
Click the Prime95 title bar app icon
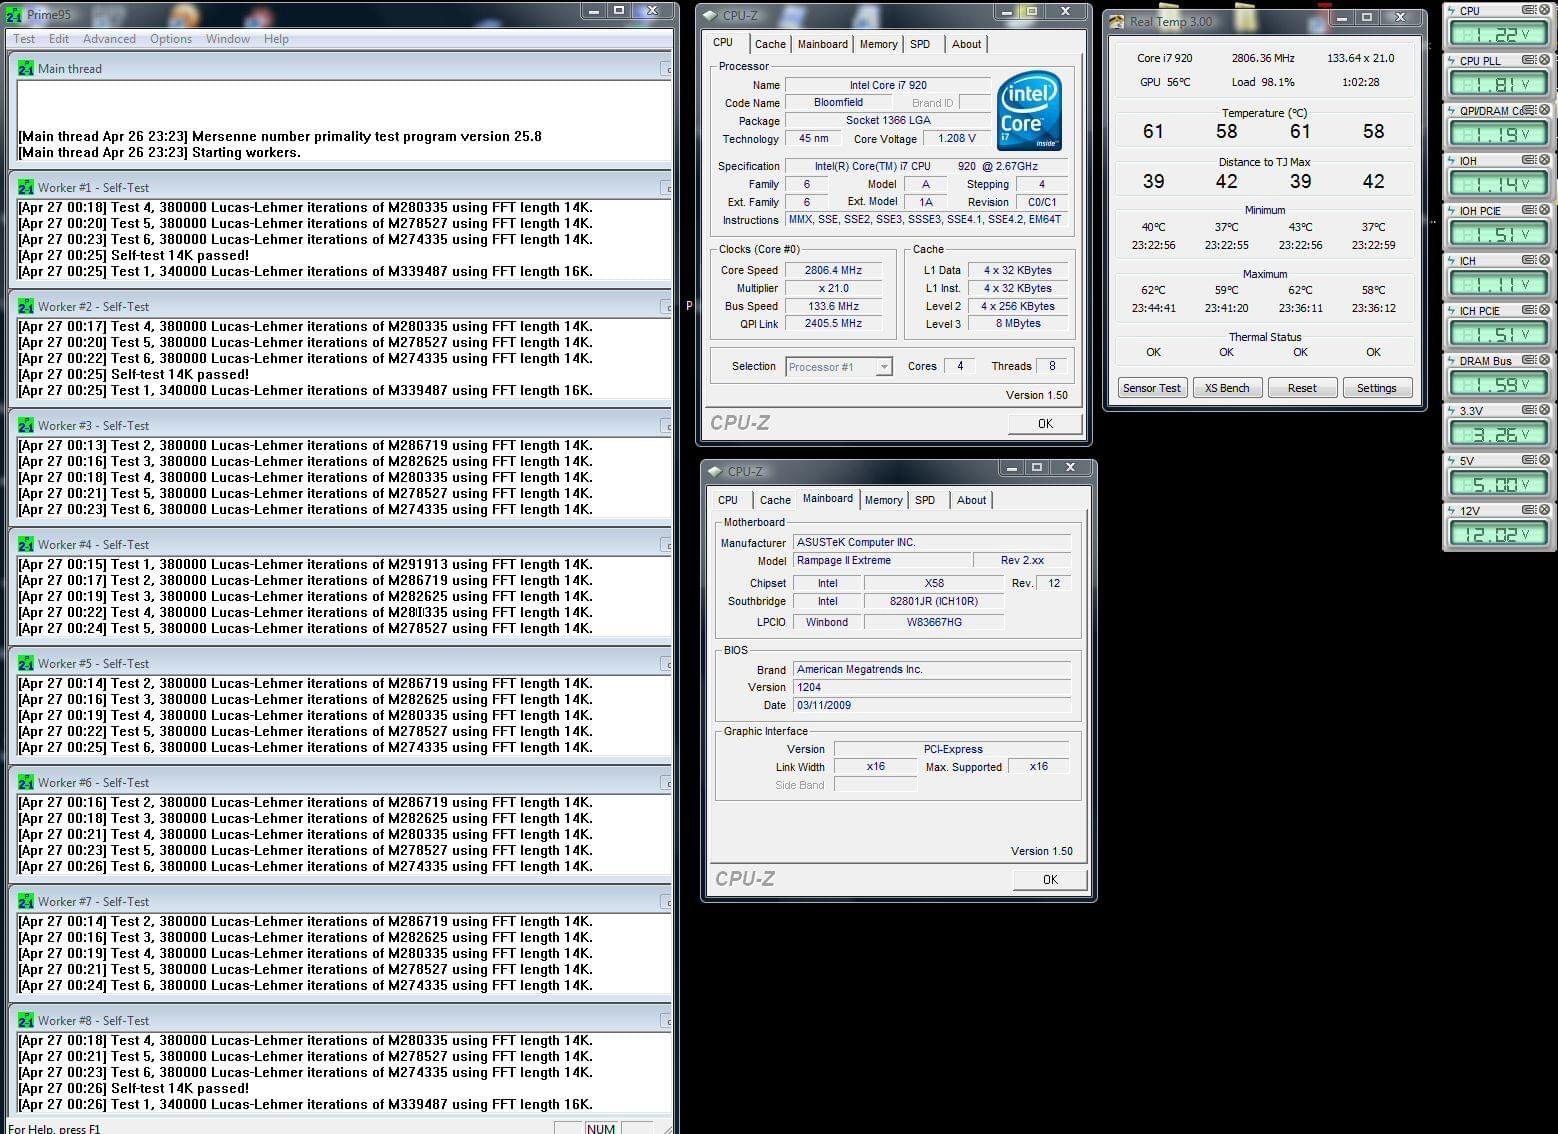13,14
